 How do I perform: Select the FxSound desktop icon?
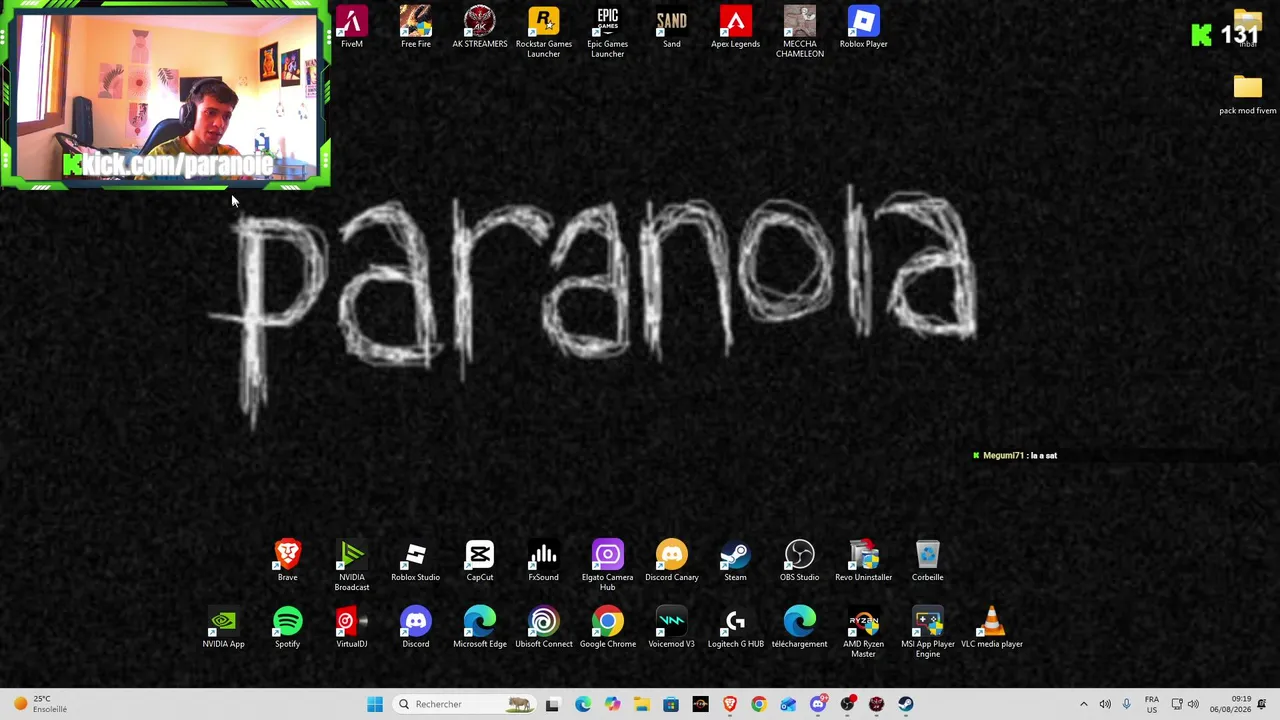544,561
